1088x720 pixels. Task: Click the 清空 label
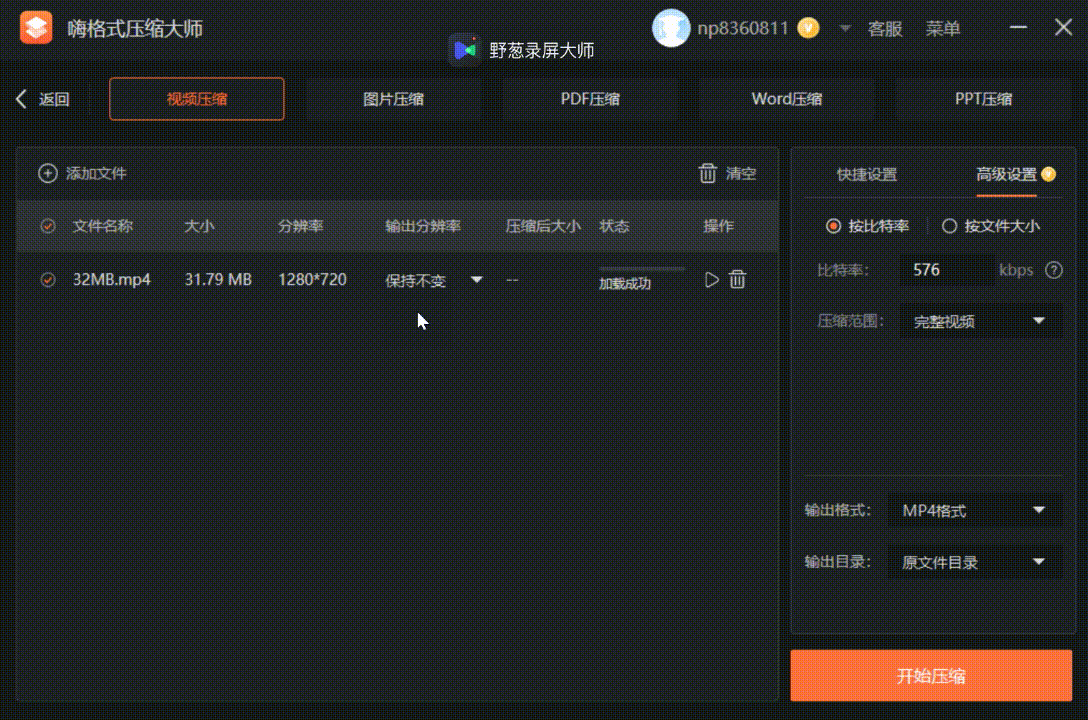pos(740,173)
